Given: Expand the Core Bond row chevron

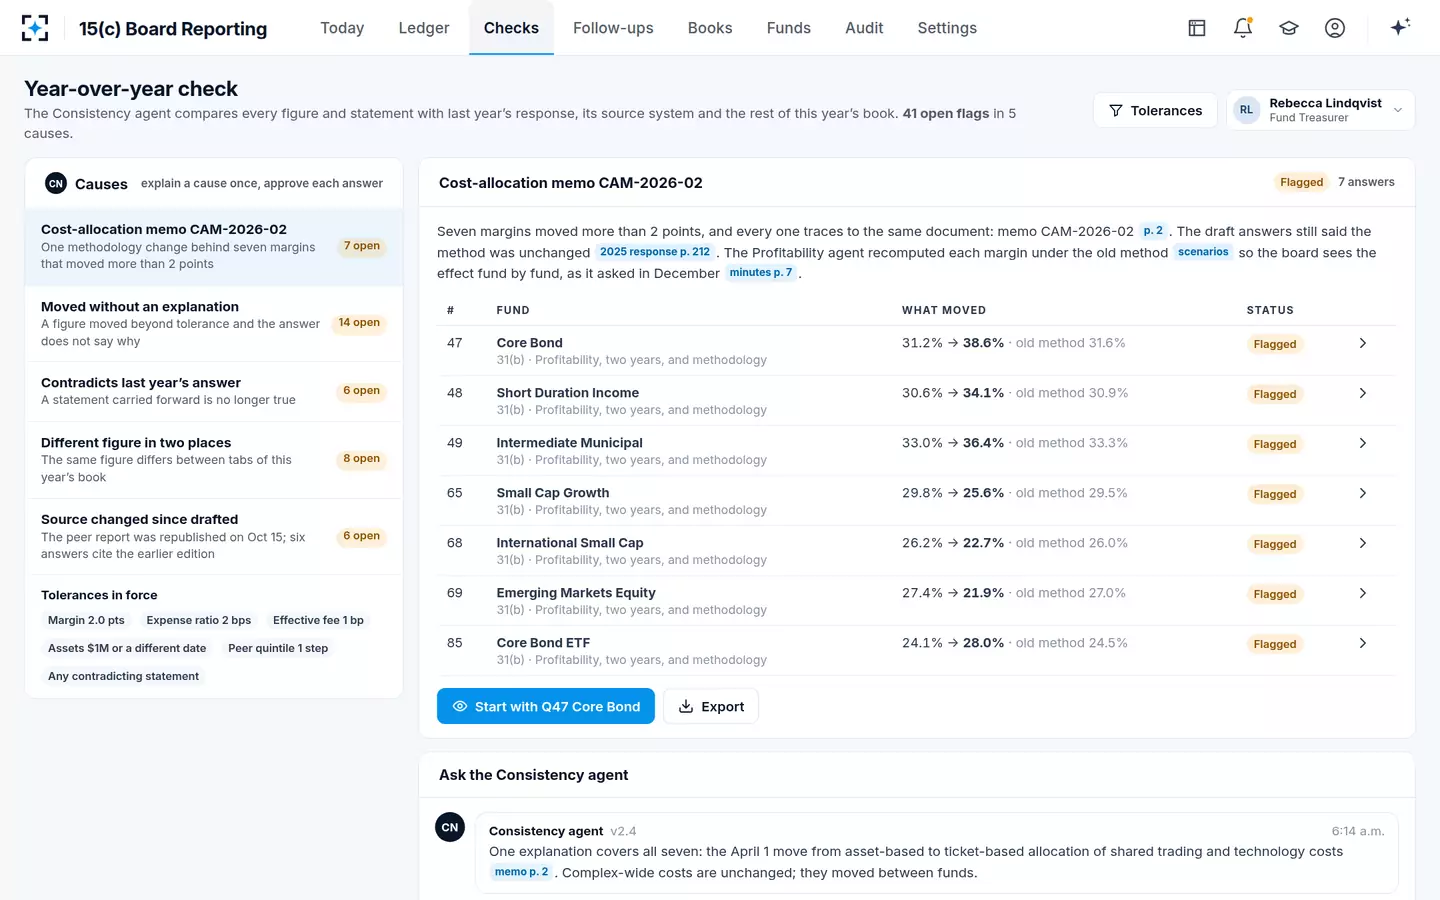Looking at the screenshot, I should click(1362, 343).
